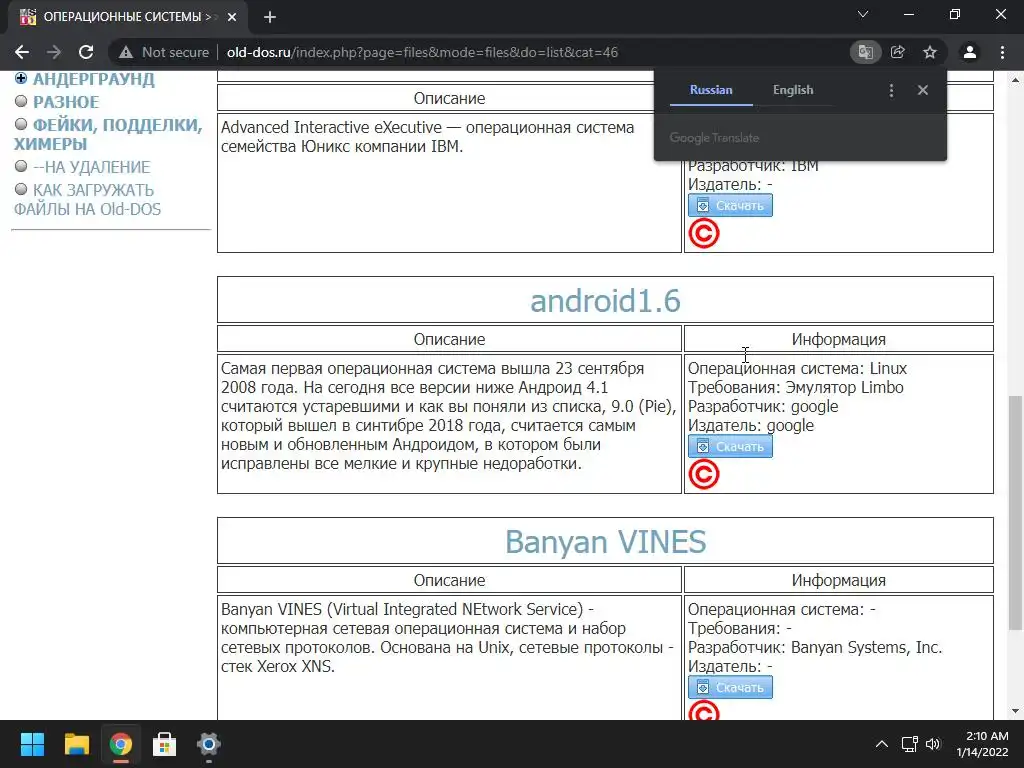Click the Chrome icon in the taskbar
This screenshot has height=768, width=1024.
click(x=121, y=744)
